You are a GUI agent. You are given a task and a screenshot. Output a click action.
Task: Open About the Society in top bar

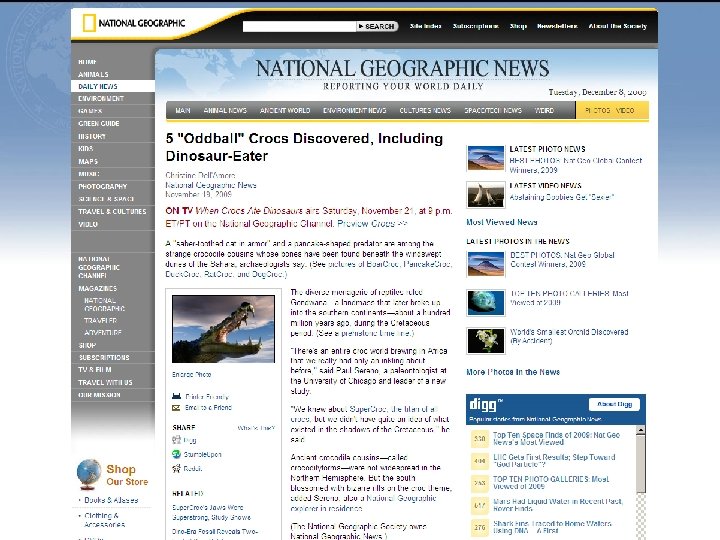point(618,26)
